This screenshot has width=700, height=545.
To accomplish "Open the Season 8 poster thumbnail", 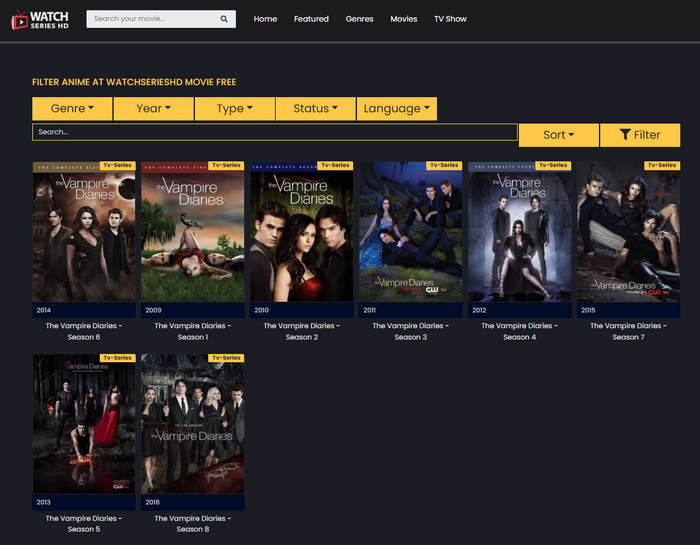I will [193, 424].
